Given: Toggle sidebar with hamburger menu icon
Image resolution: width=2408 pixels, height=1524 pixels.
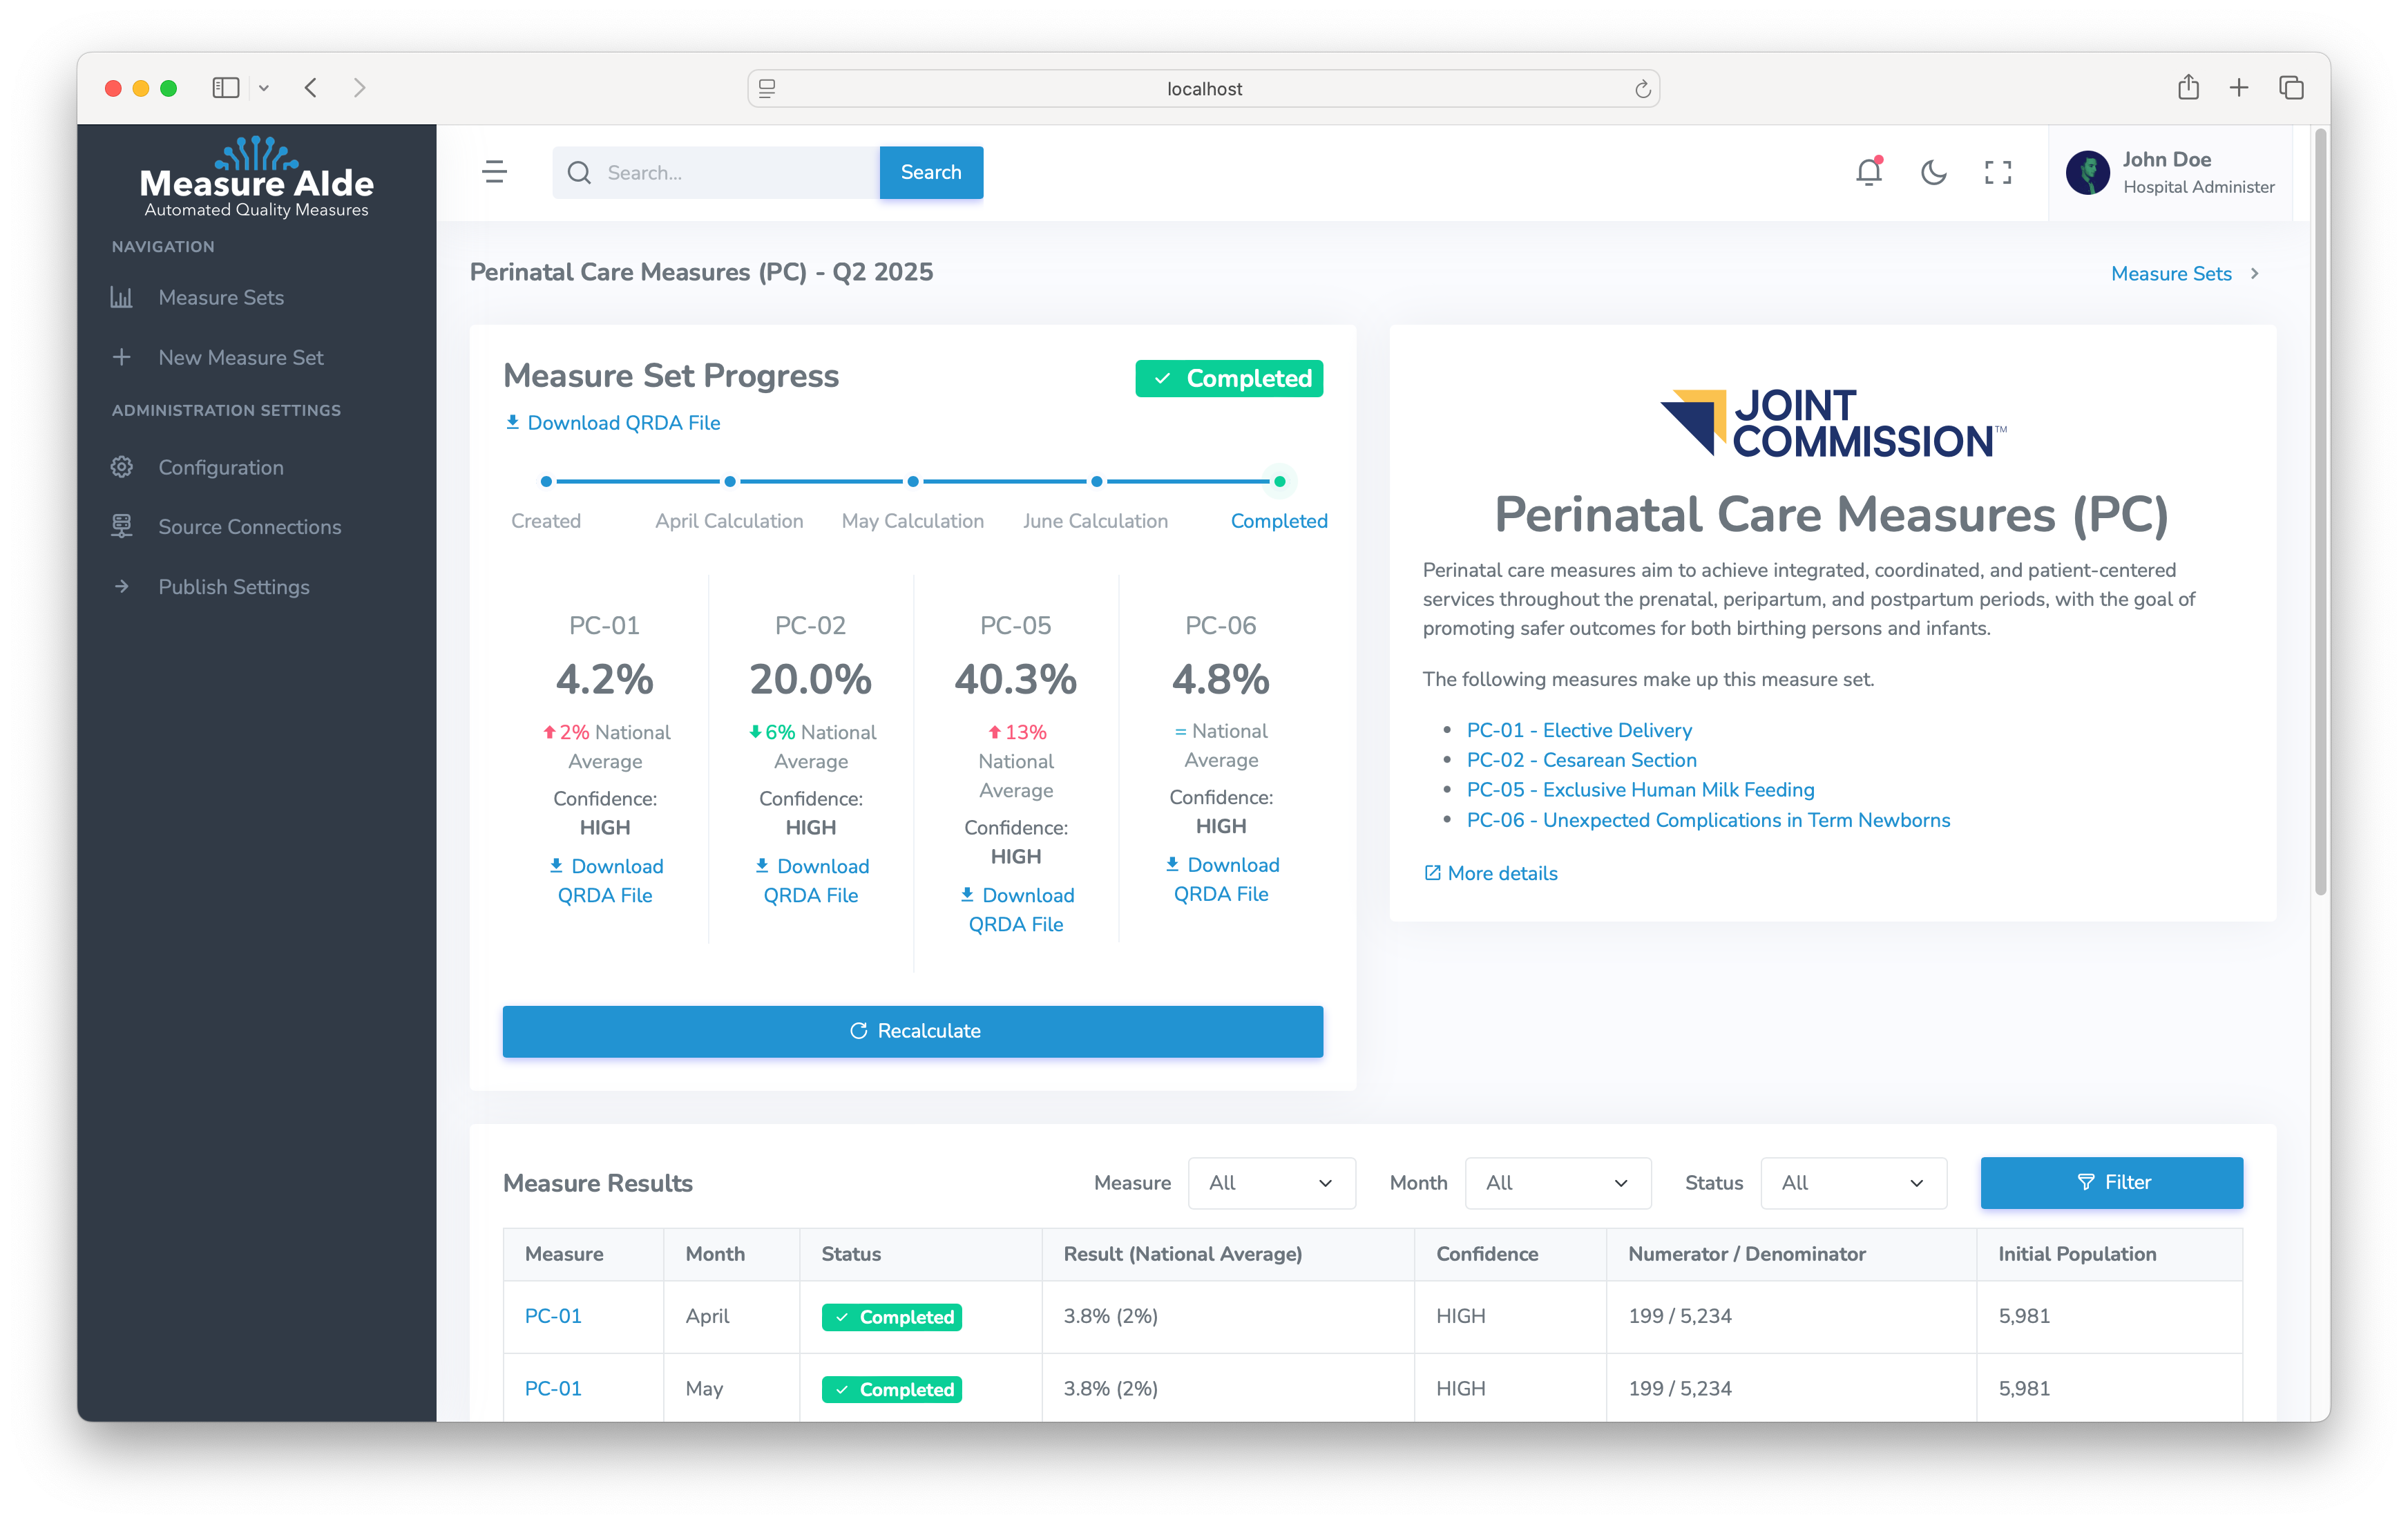Looking at the screenshot, I should (x=494, y=172).
